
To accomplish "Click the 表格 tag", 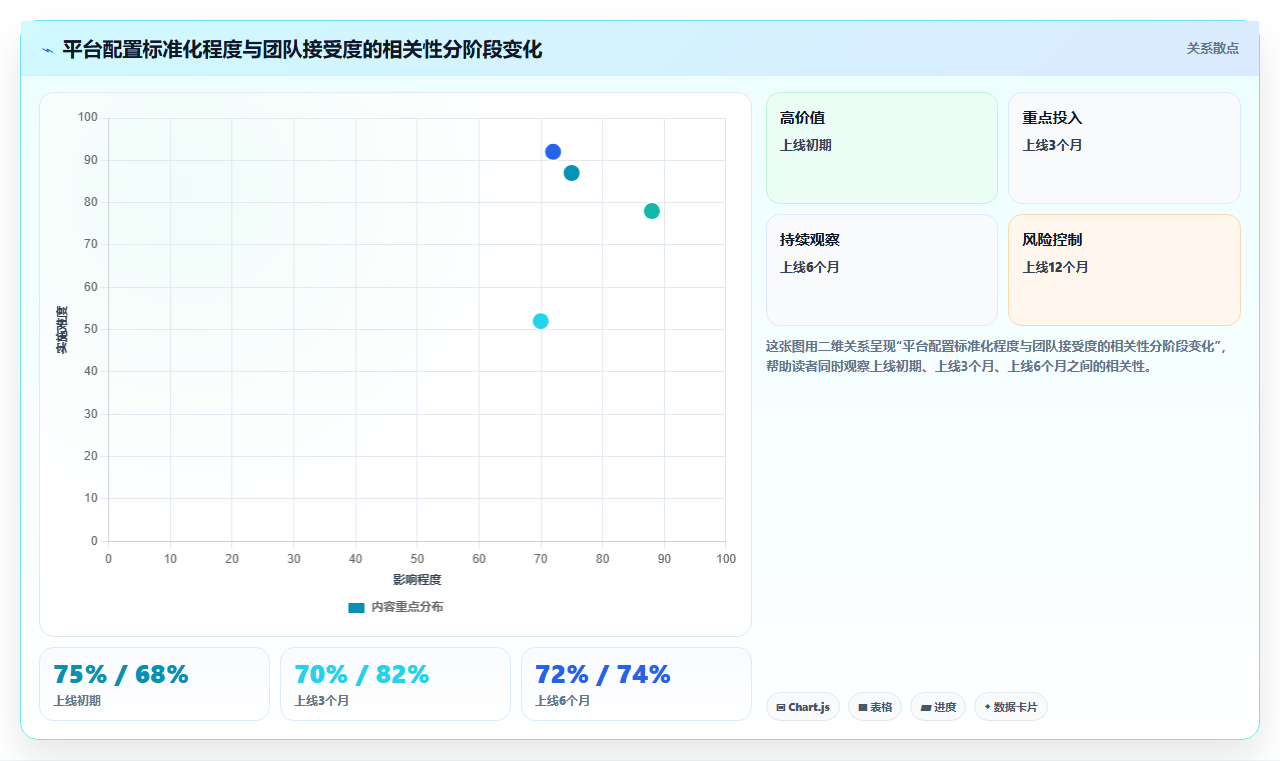I will (875, 707).
